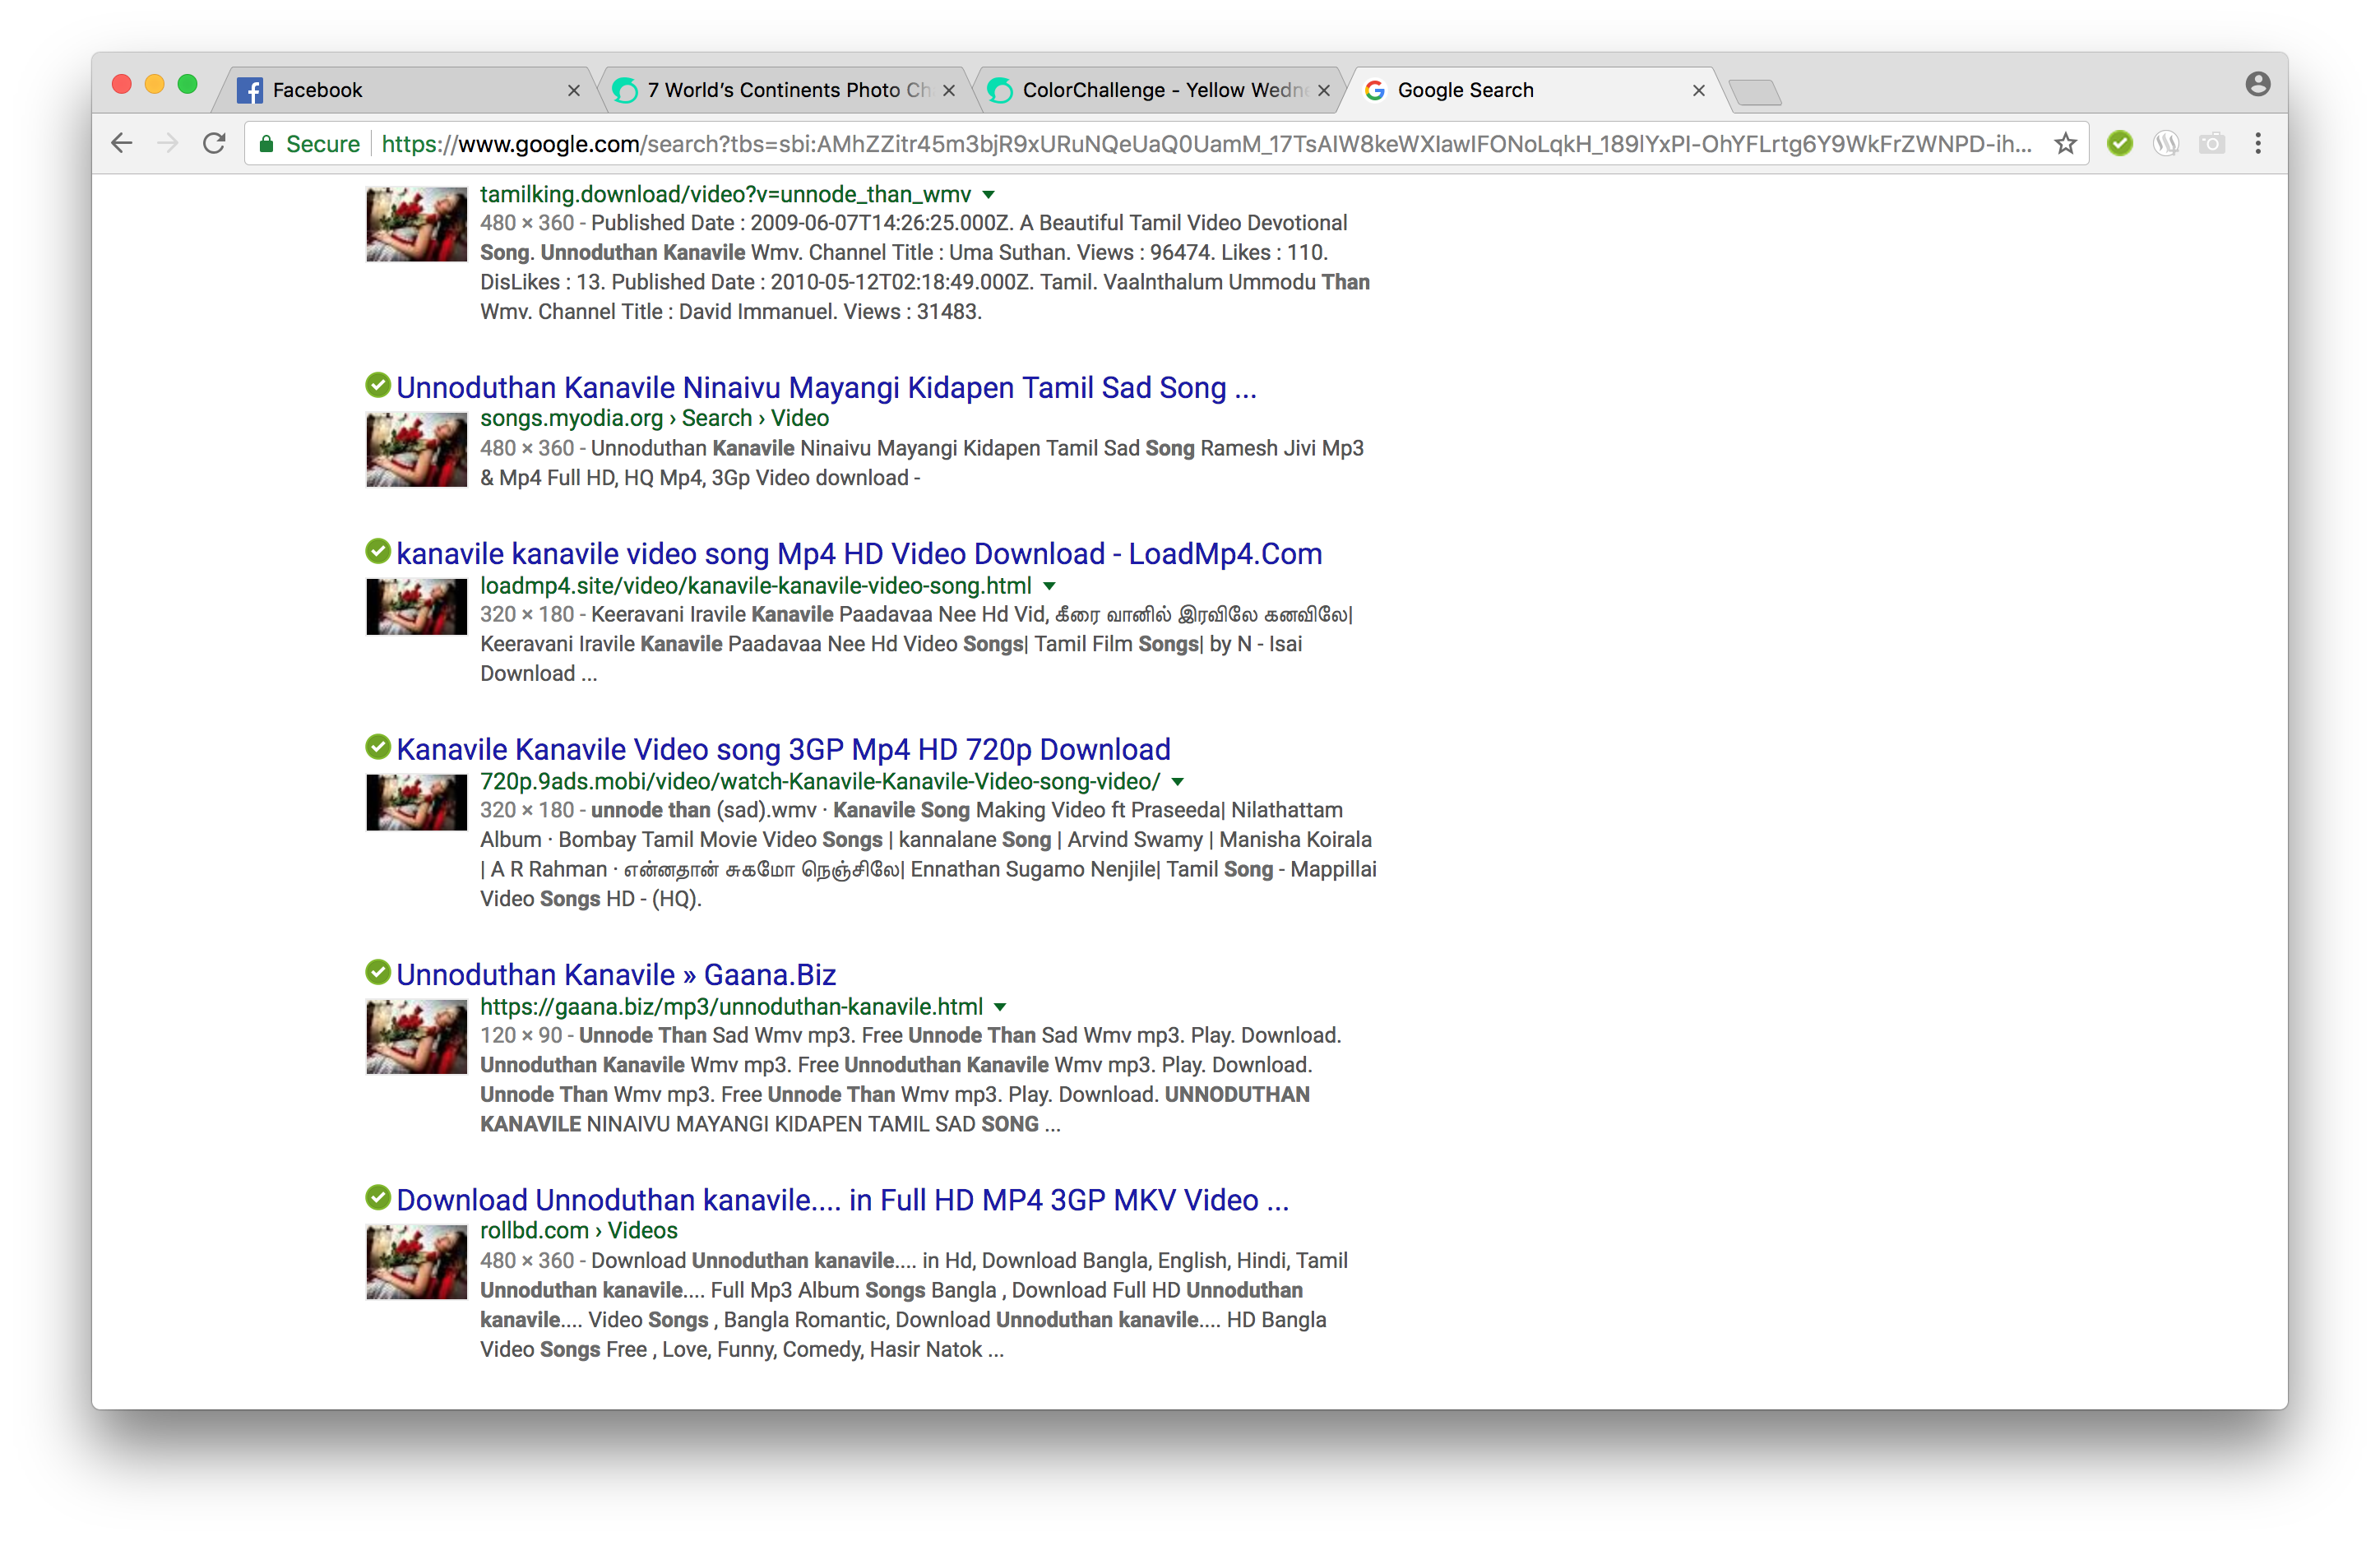Click the browser back arrow
The width and height of the screenshot is (2380, 1541).
(122, 143)
